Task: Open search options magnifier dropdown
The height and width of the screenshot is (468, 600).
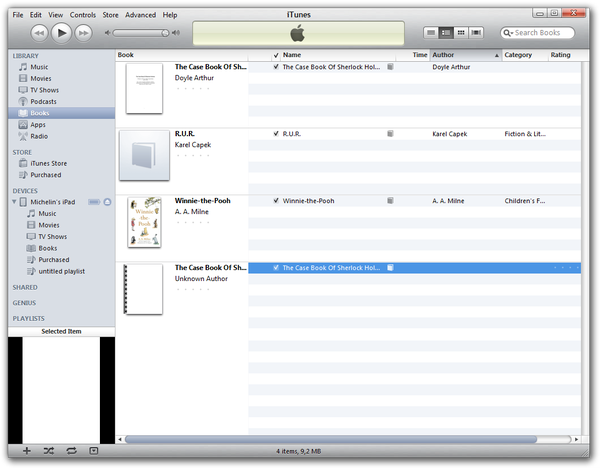Action: [508, 33]
